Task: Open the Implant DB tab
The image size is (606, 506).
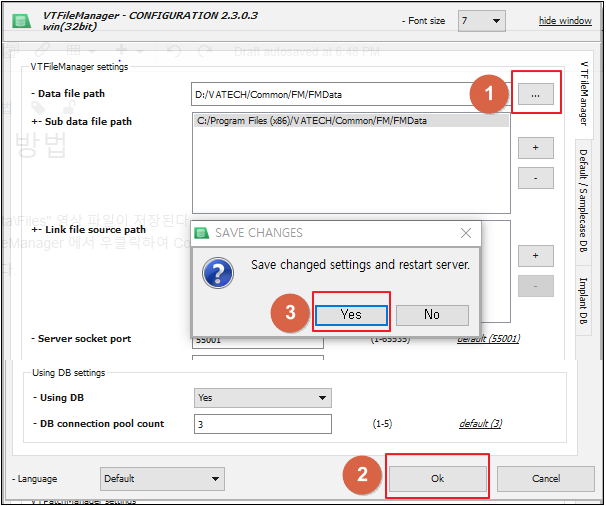Action: pos(584,301)
